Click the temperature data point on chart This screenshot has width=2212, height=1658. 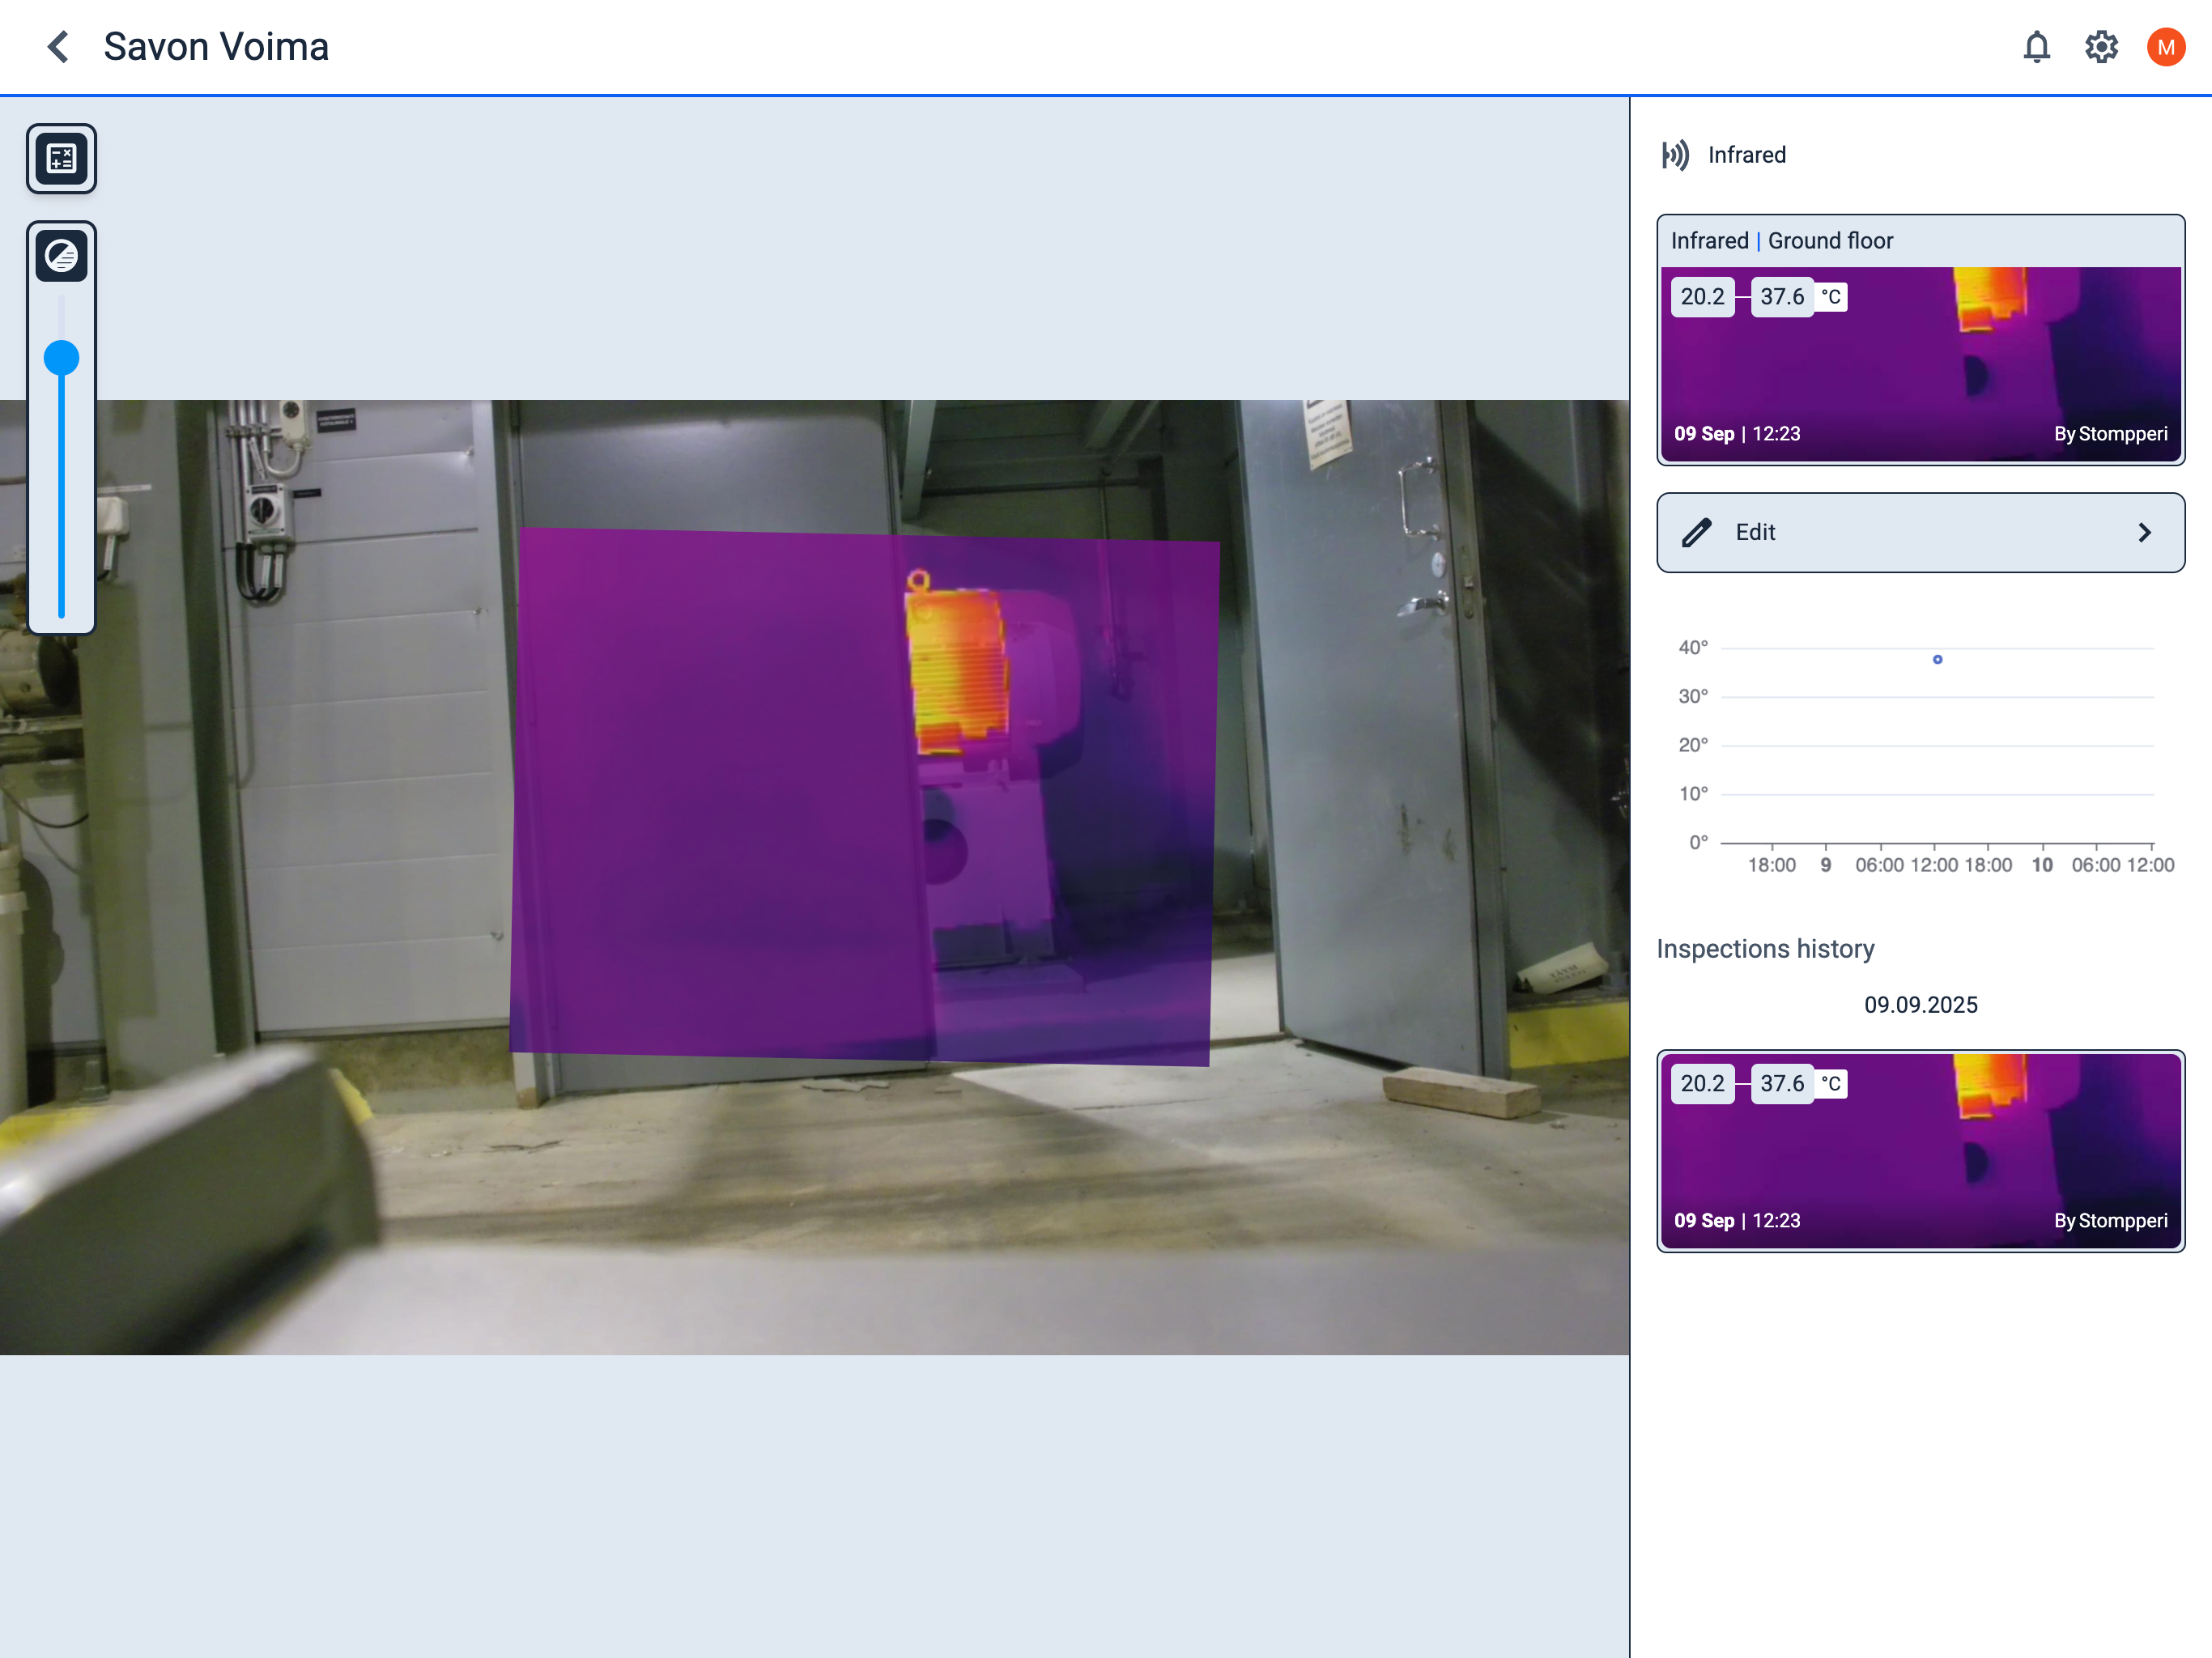(x=1937, y=659)
